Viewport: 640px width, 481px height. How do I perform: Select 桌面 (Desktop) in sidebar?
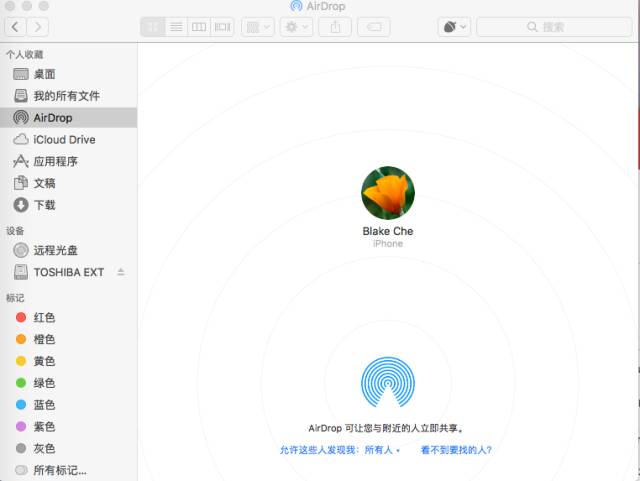click(x=44, y=74)
